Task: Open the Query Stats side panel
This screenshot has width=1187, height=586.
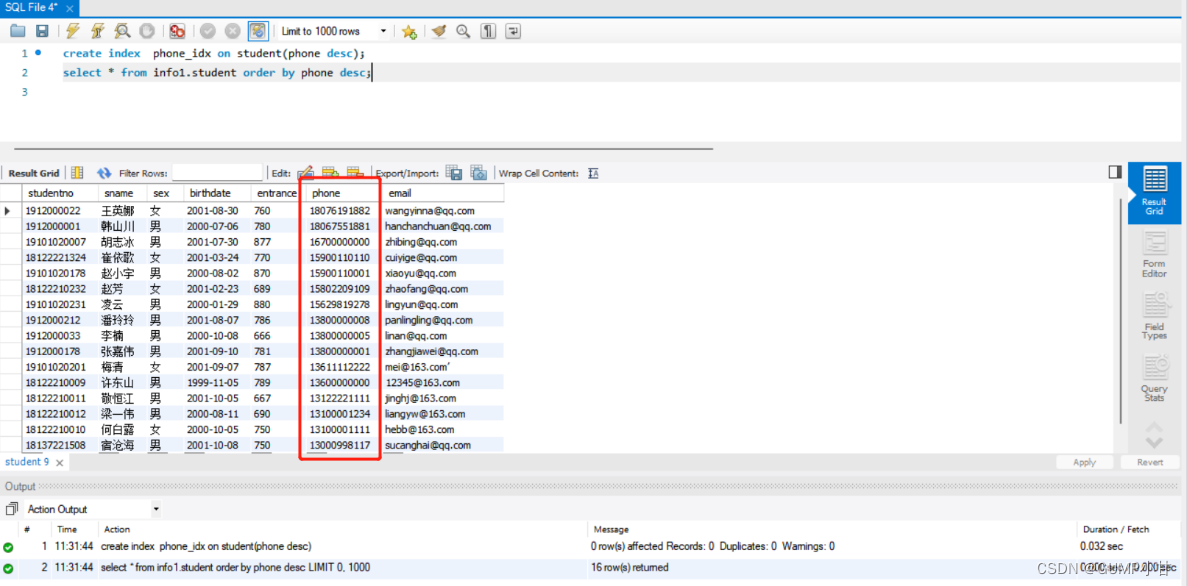Action: 1154,379
